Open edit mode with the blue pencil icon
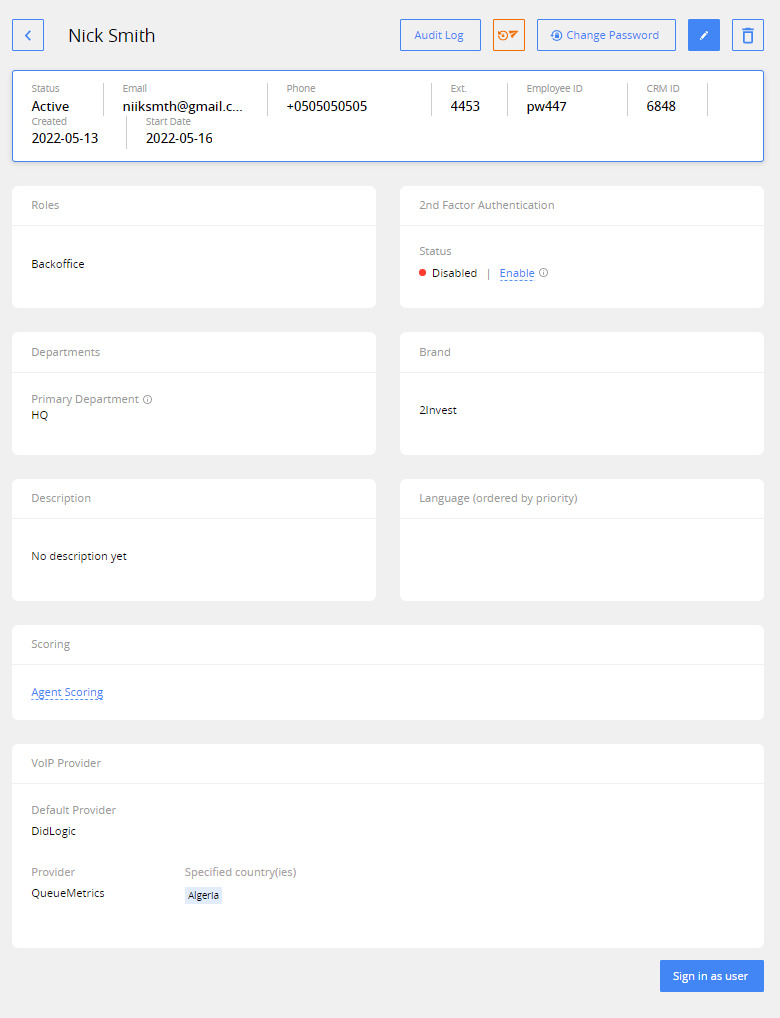This screenshot has width=780, height=1018. 704,35
